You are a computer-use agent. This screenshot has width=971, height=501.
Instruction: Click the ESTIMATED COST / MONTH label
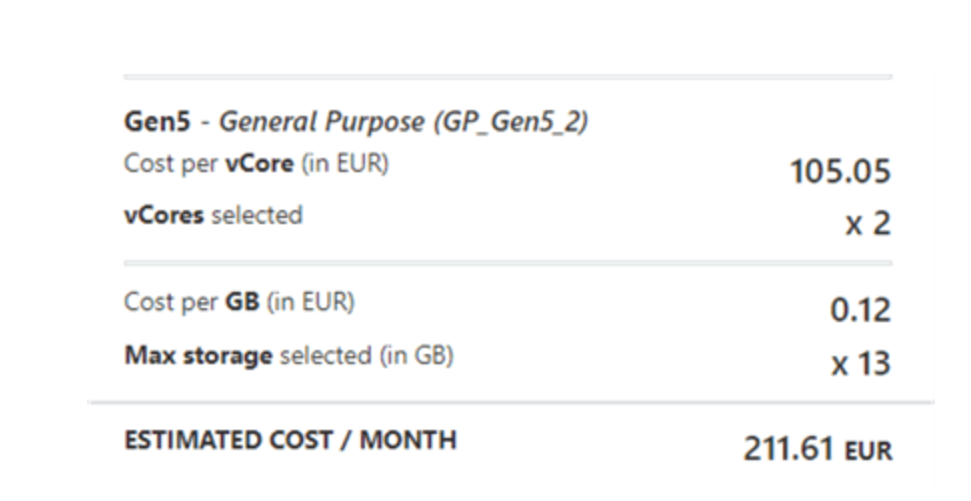pos(290,440)
